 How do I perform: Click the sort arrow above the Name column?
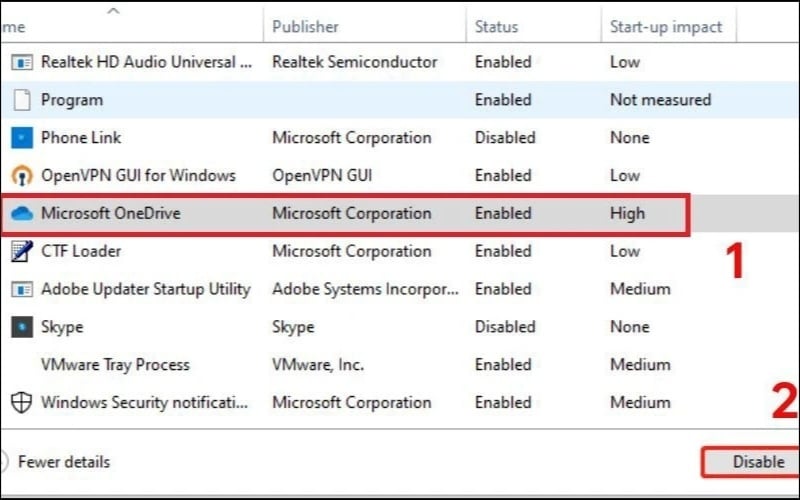112,10
